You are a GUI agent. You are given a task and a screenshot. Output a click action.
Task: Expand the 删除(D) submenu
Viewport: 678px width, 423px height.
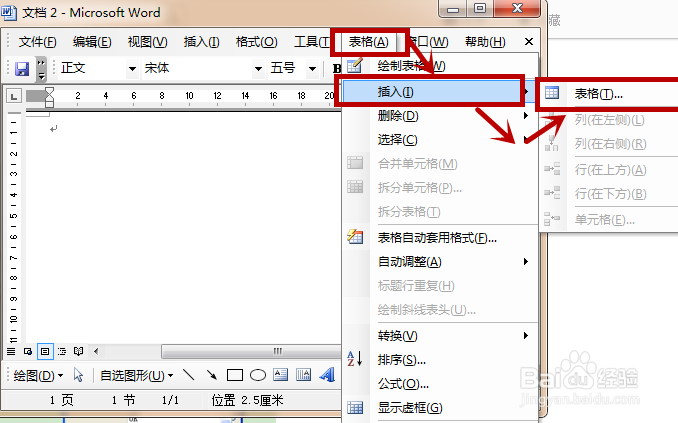click(526, 115)
